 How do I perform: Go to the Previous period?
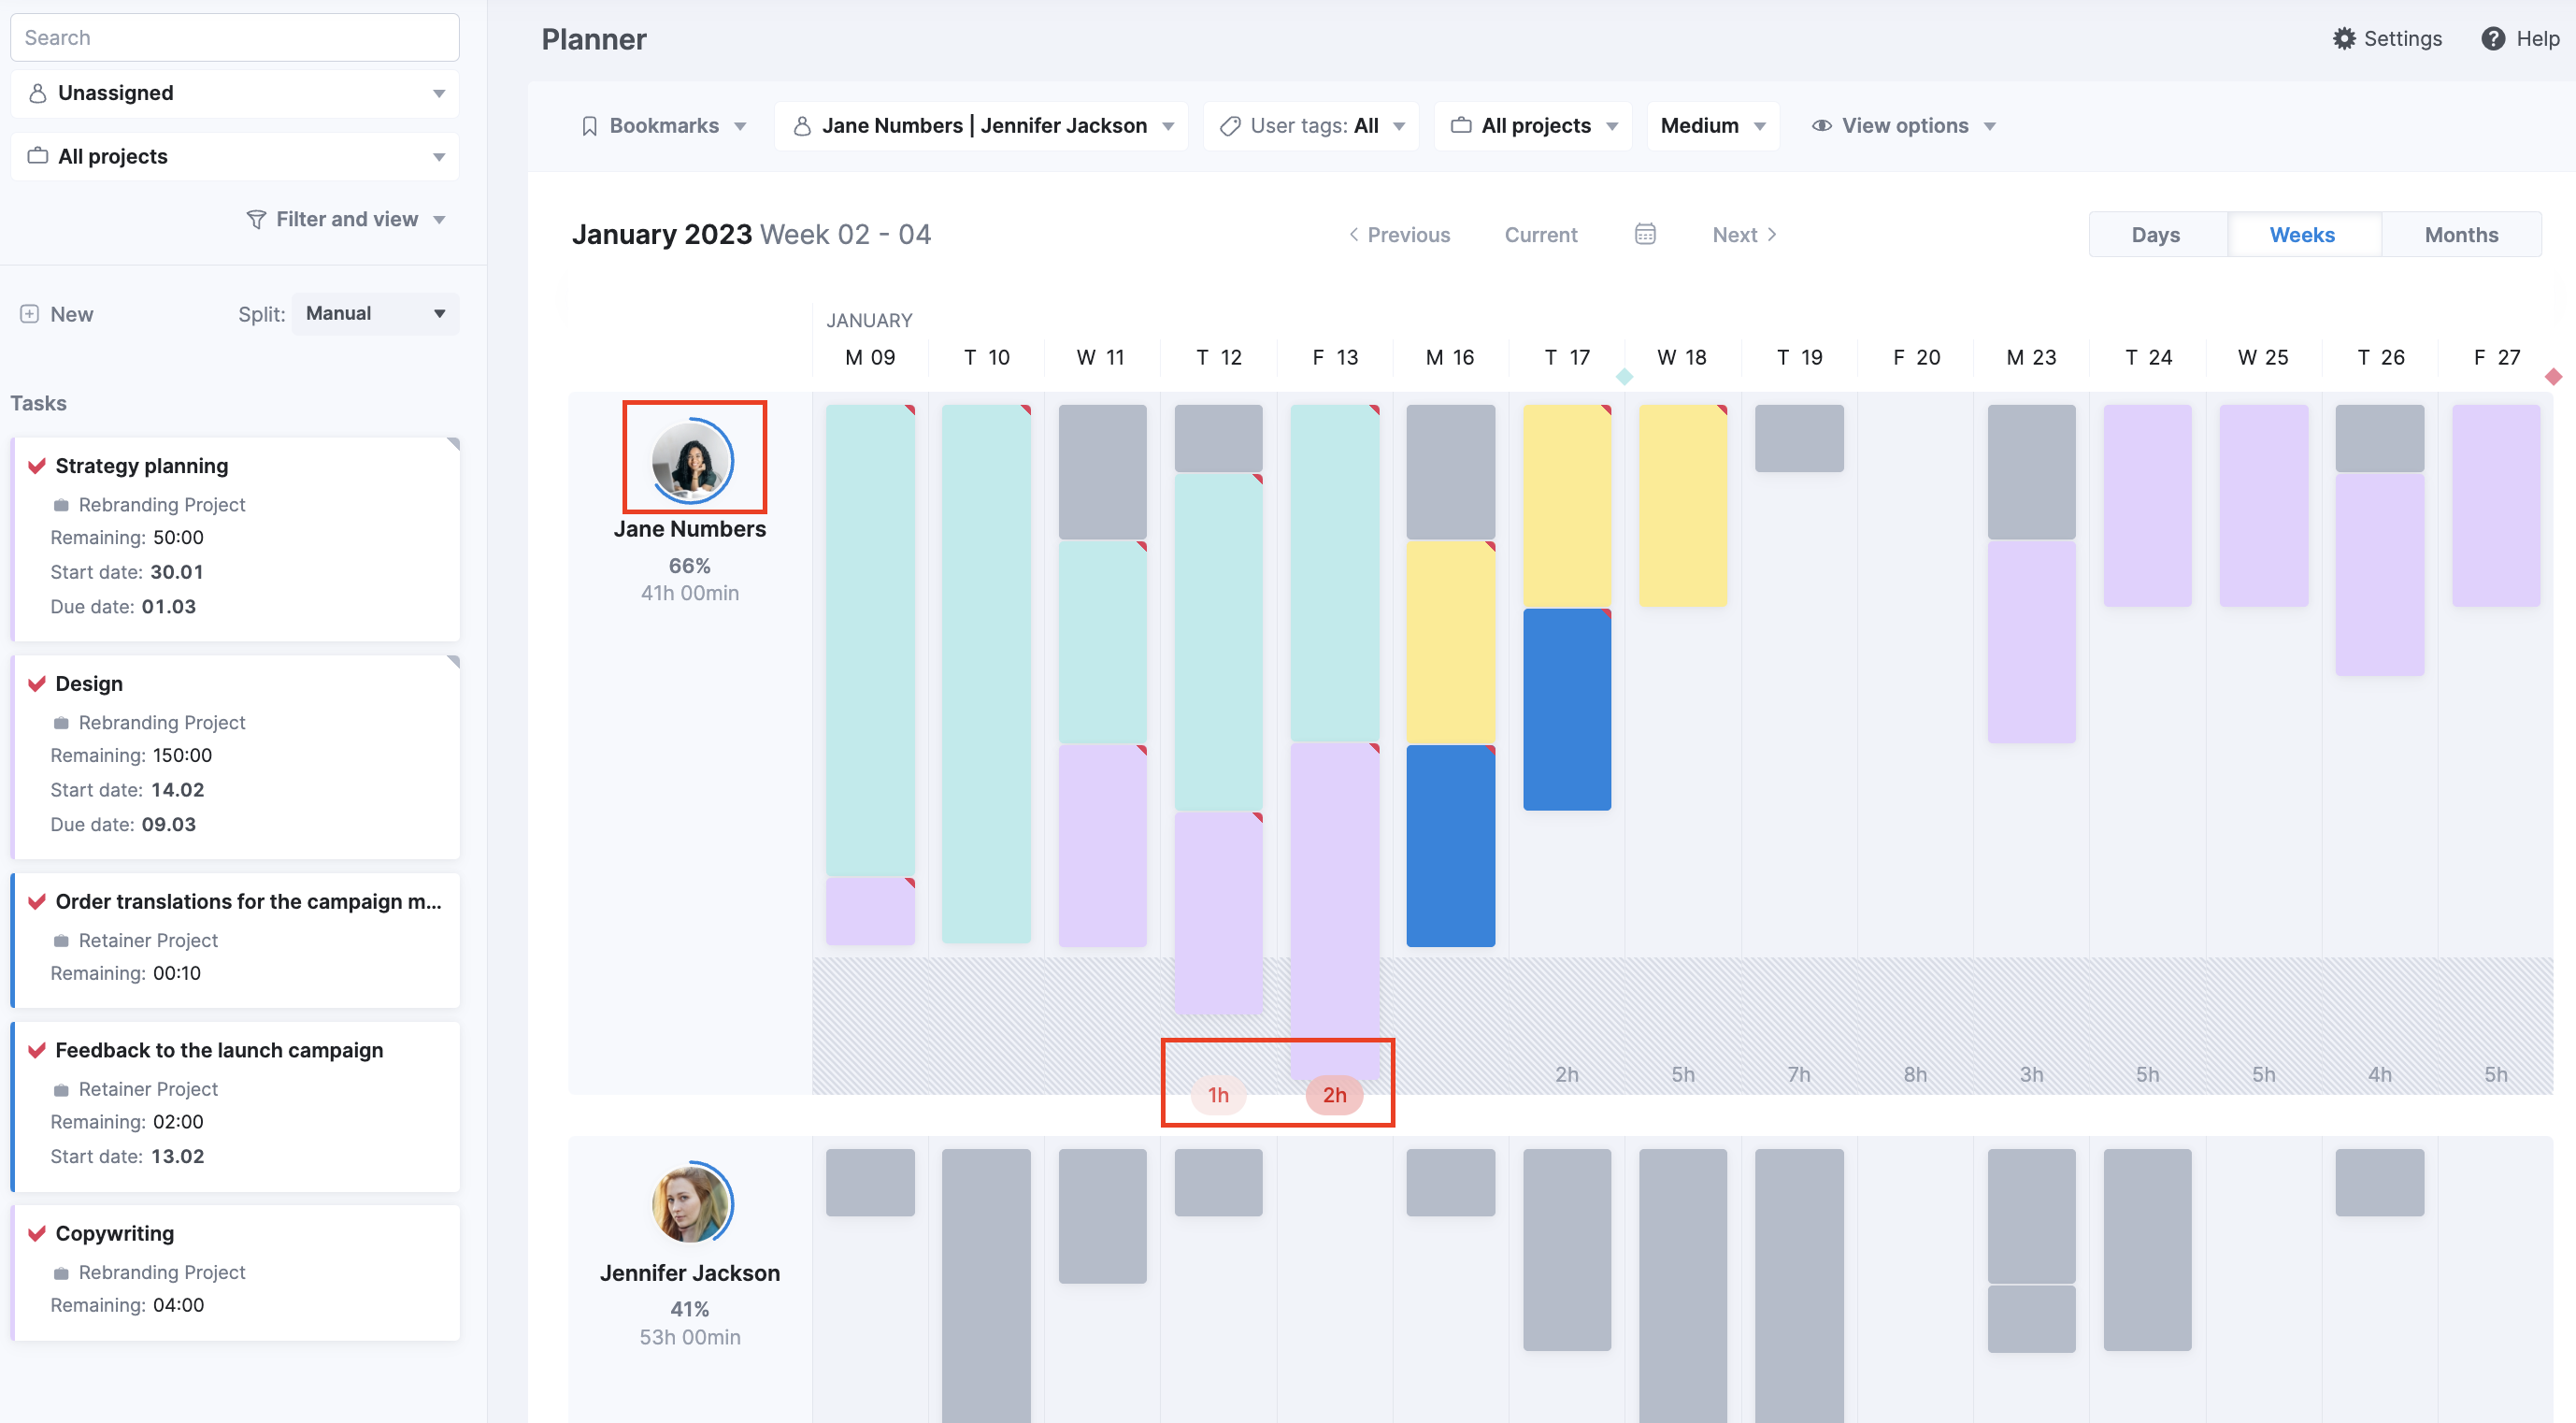tap(1399, 235)
